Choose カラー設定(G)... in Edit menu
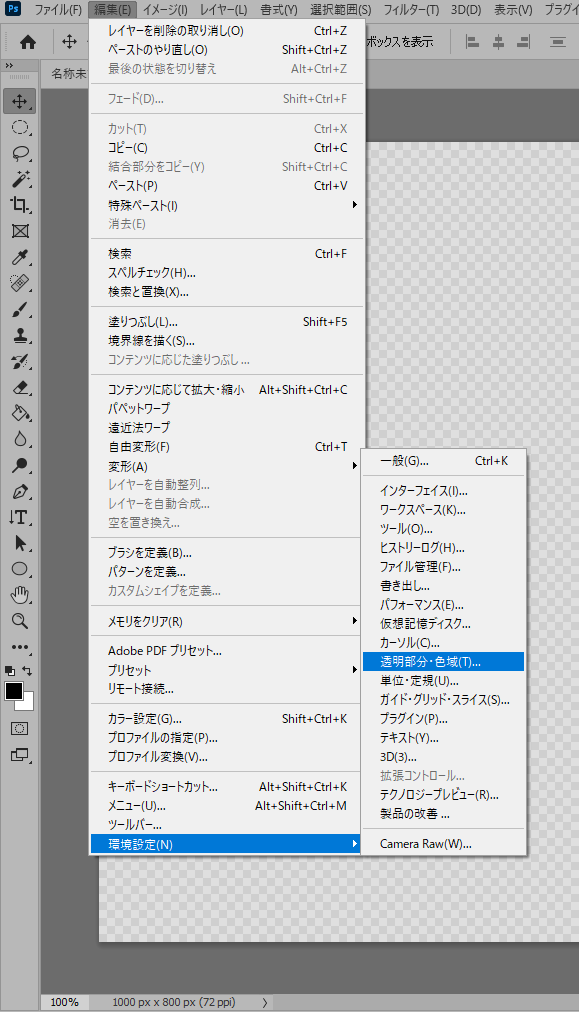Viewport: 579px width, 1012px height. click(227, 719)
